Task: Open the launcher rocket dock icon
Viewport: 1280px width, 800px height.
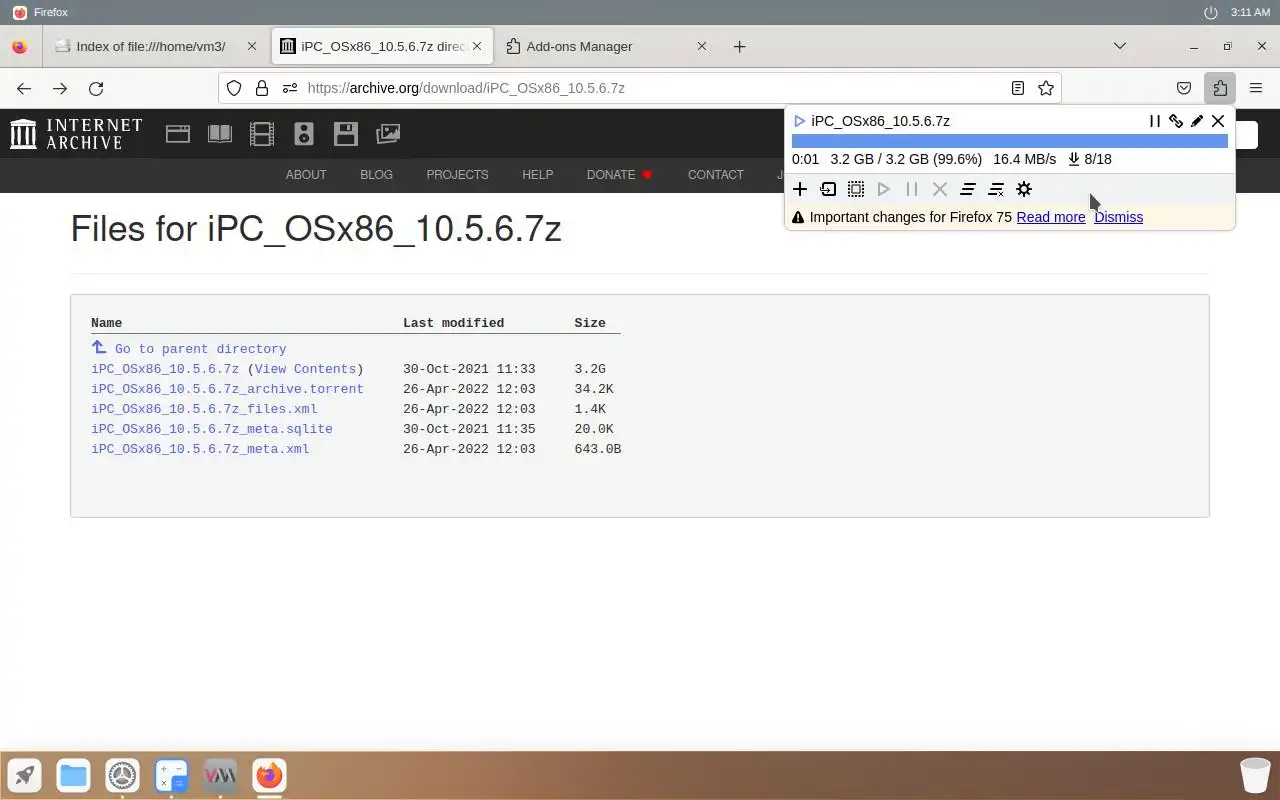Action: click(x=25, y=775)
